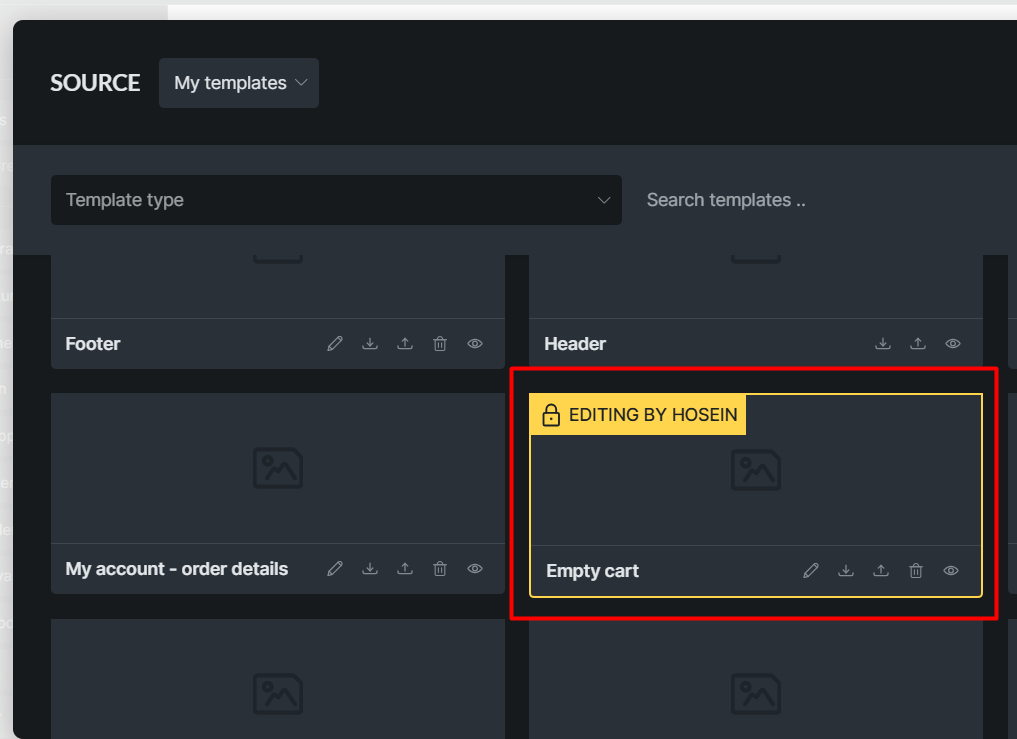1017x739 pixels.
Task: Click the download-arrow icon on Footer card
Action: pyautogui.click(x=370, y=344)
